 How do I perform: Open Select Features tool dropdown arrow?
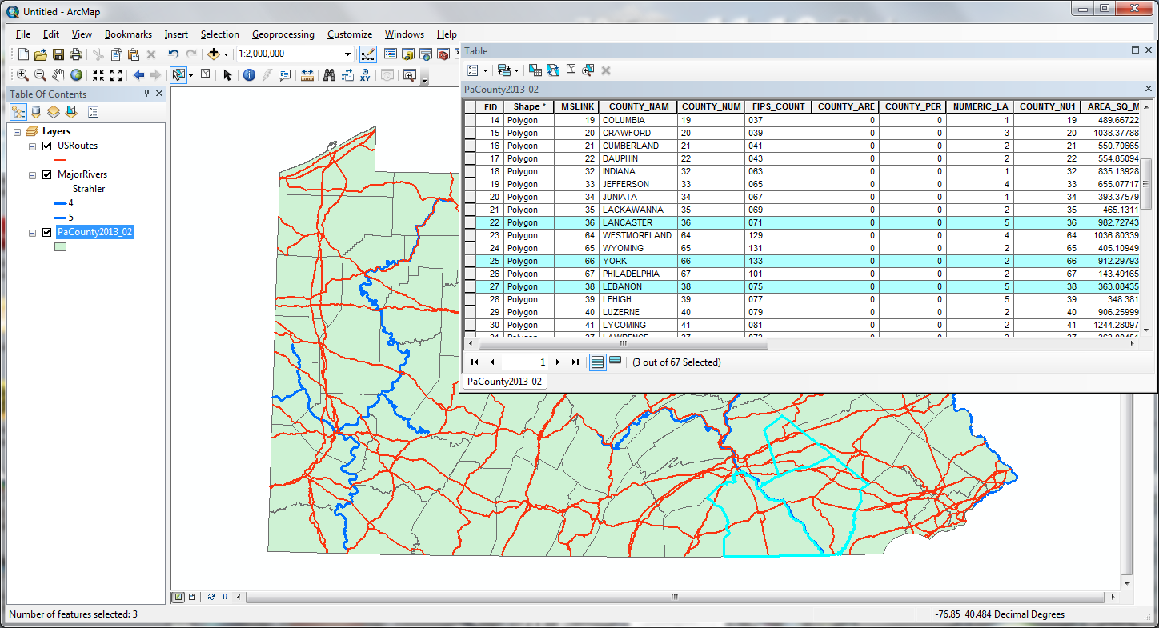tap(190, 76)
